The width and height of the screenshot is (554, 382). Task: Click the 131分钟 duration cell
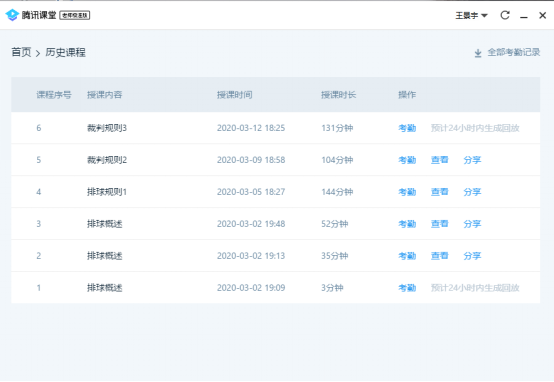click(337, 128)
